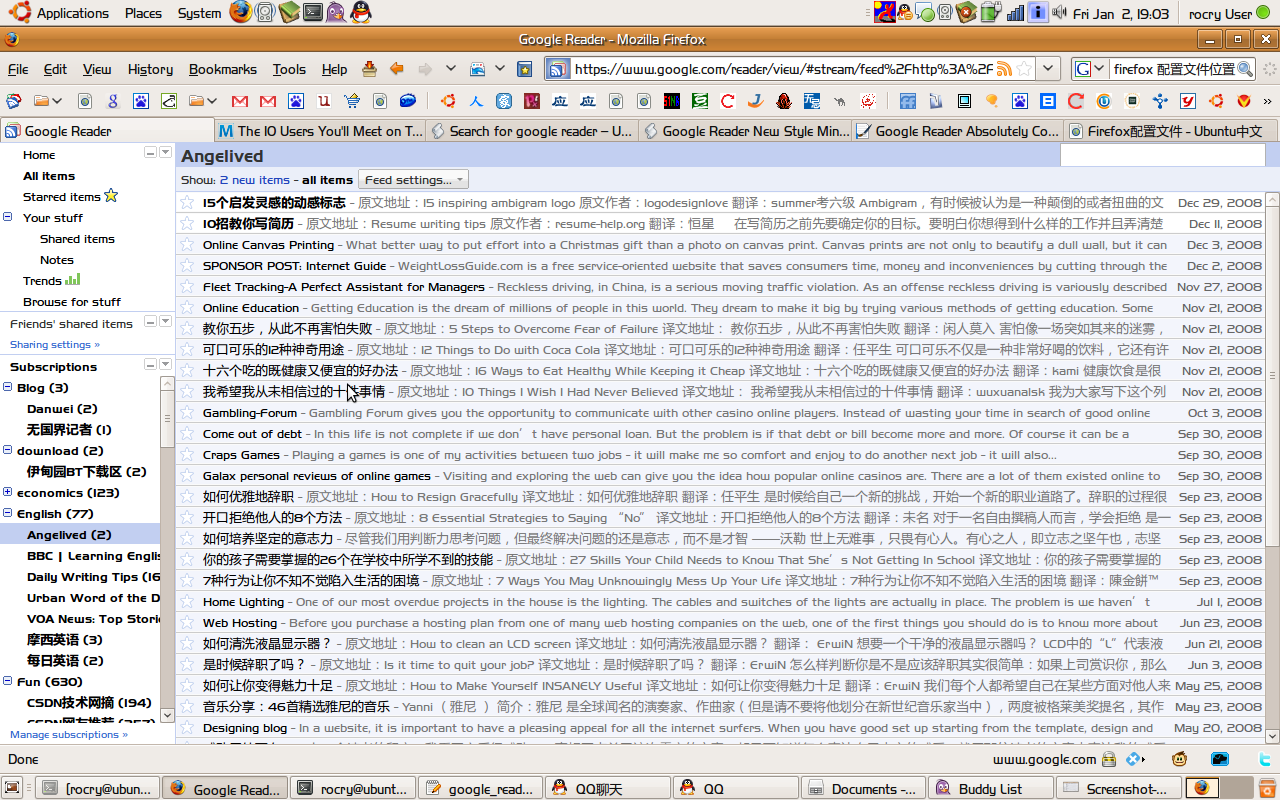The width and height of the screenshot is (1280, 800).
Task: Open the terminal launcher in the top panel
Action: [x=313, y=13]
